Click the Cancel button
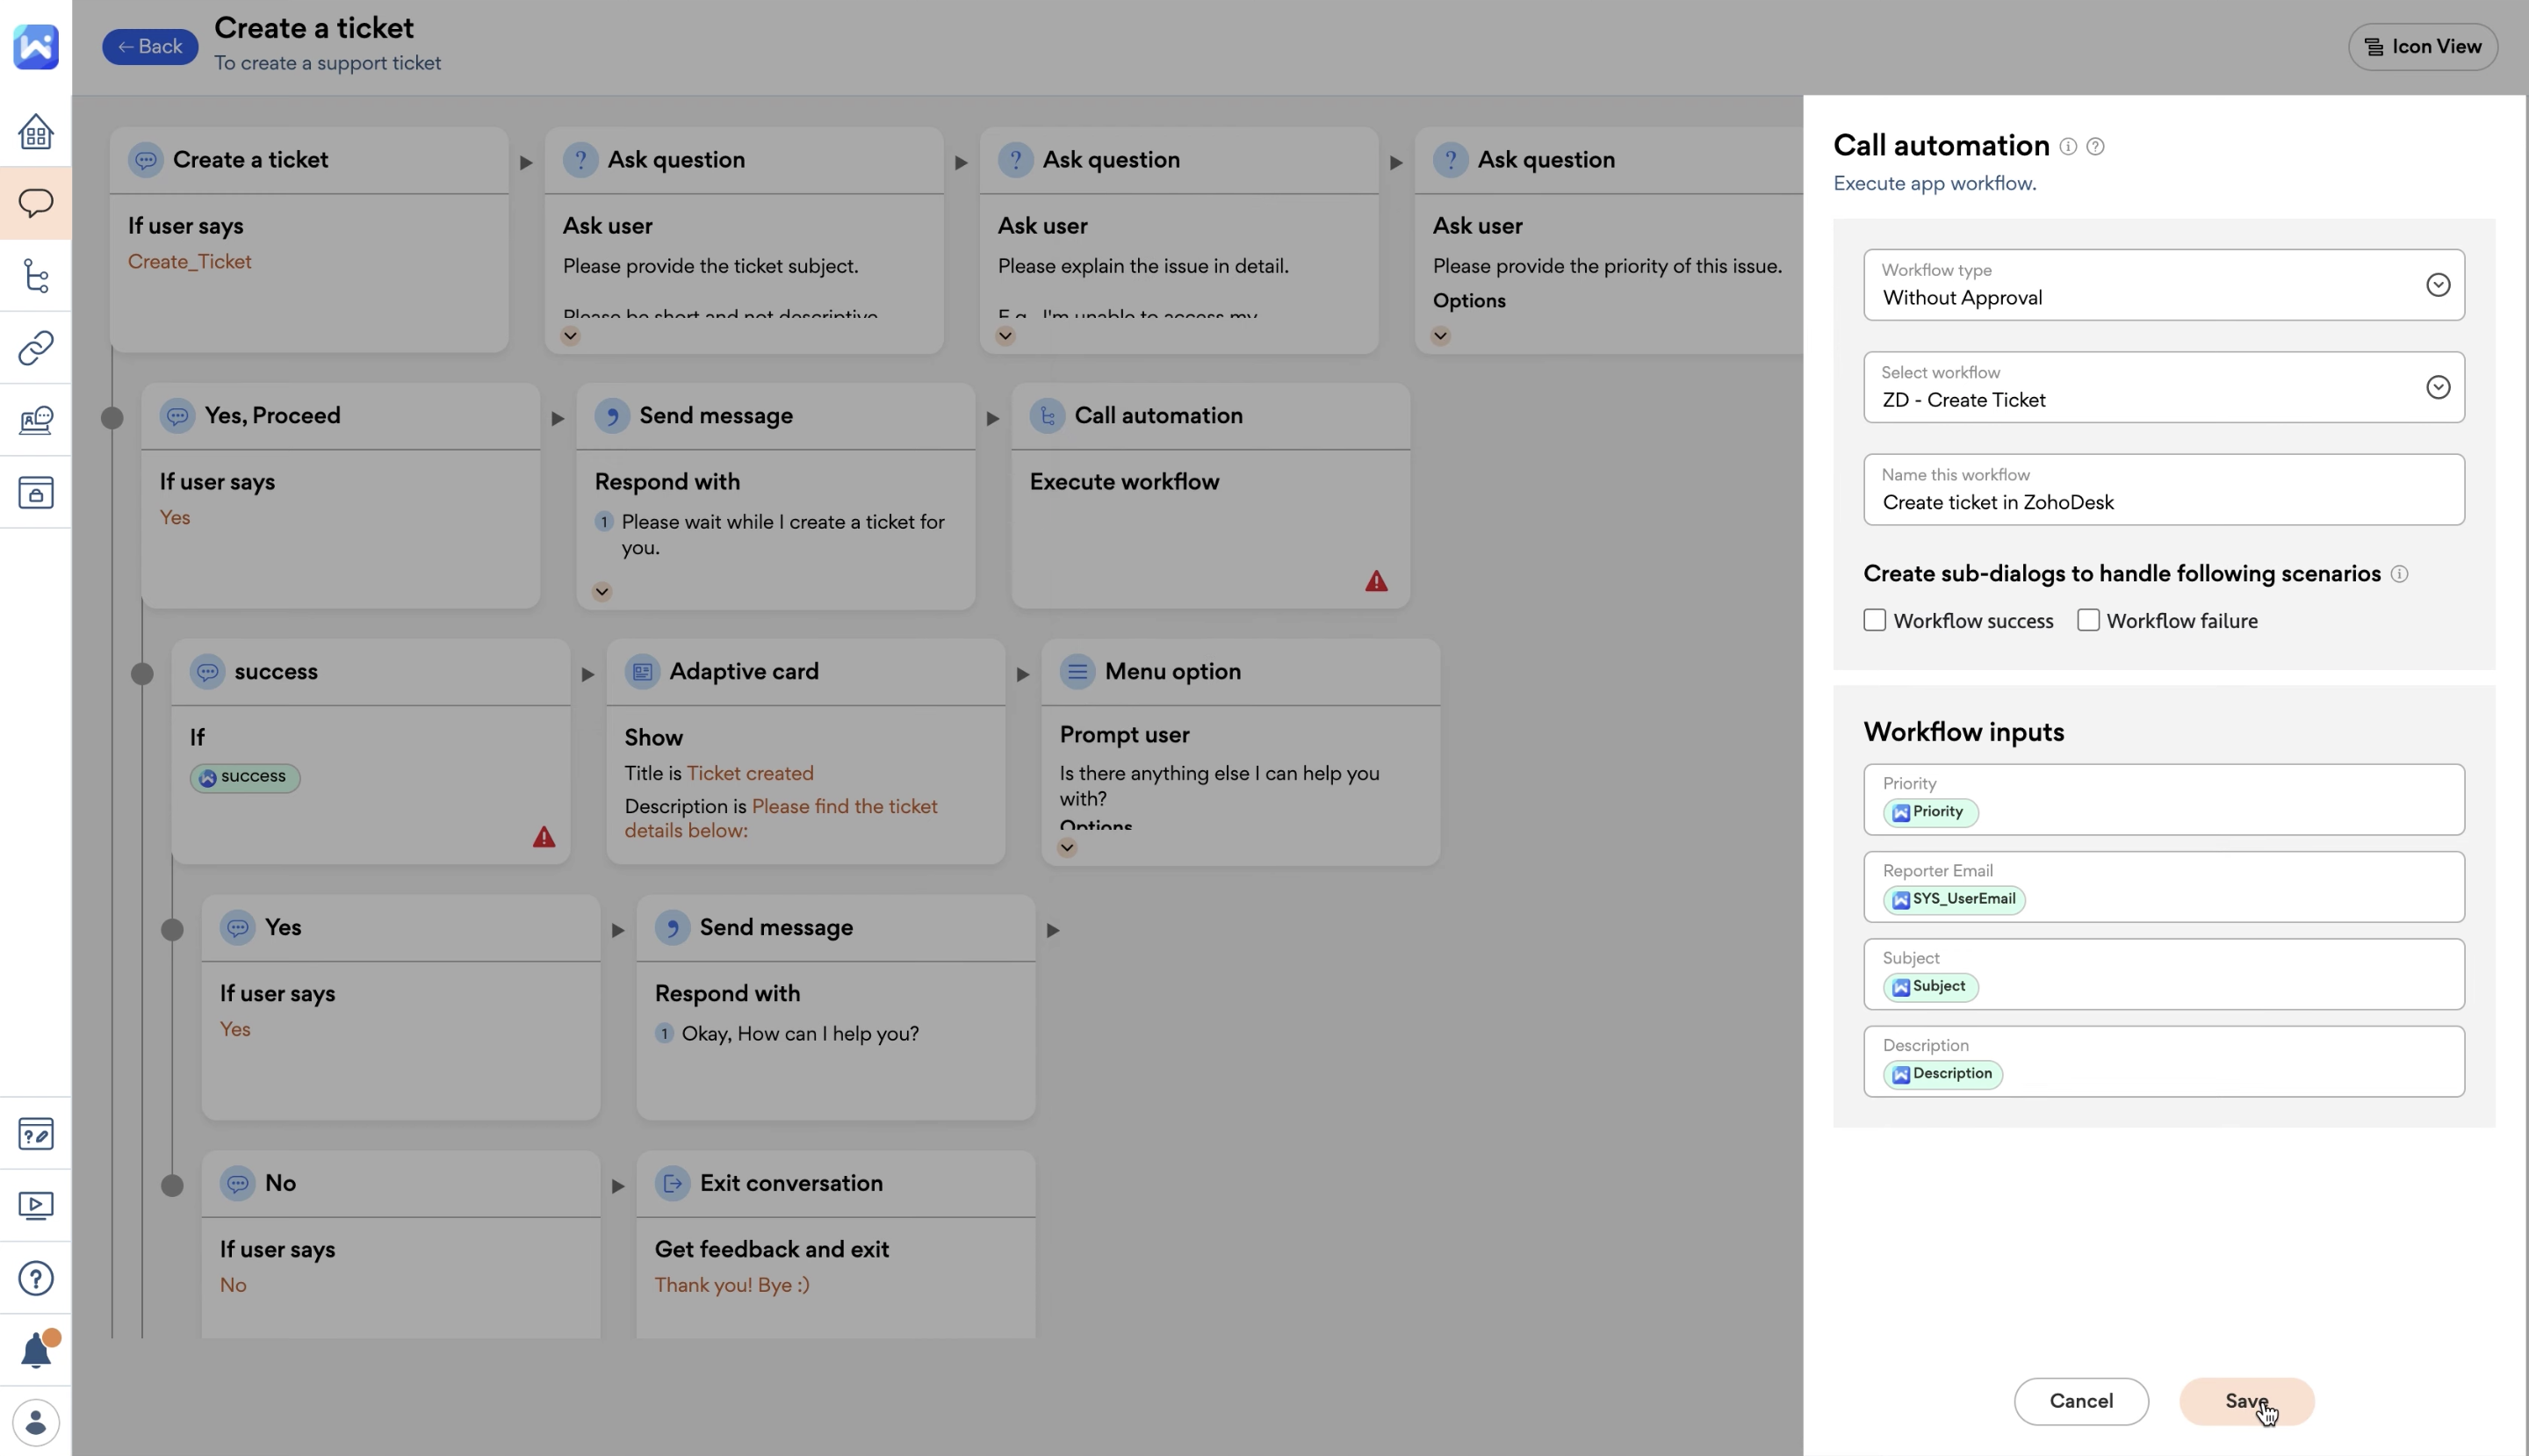This screenshot has height=1456, width=2529. pos(2081,1401)
